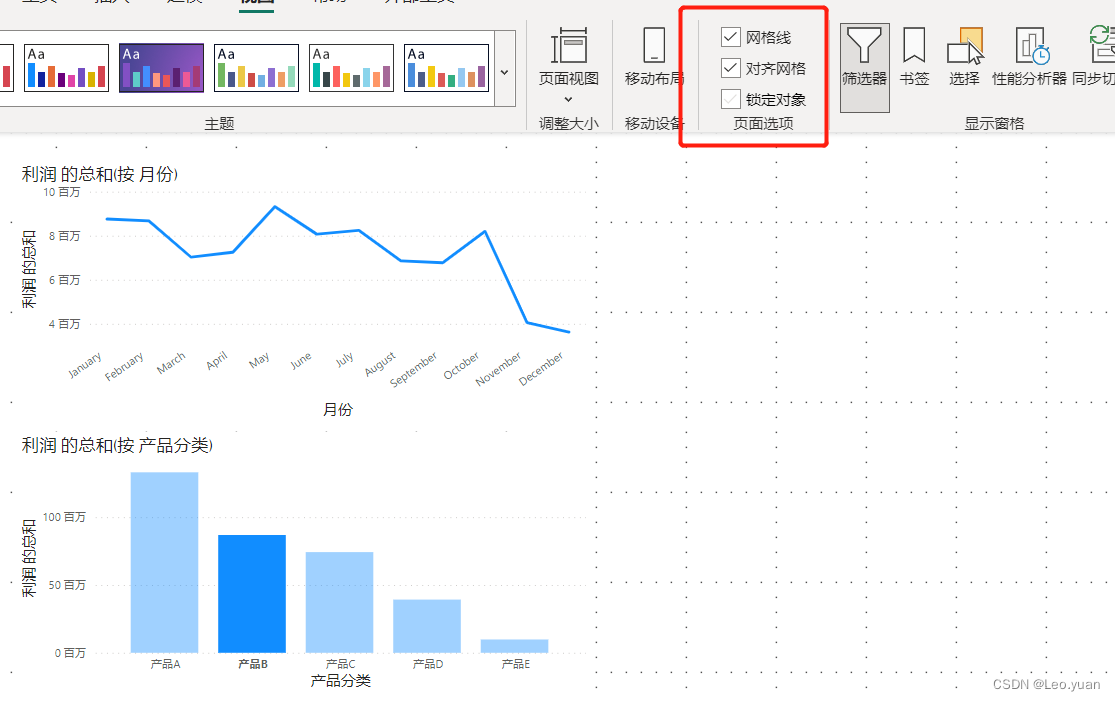Click the December axis label
The width and height of the screenshot is (1115, 701).
point(541,368)
